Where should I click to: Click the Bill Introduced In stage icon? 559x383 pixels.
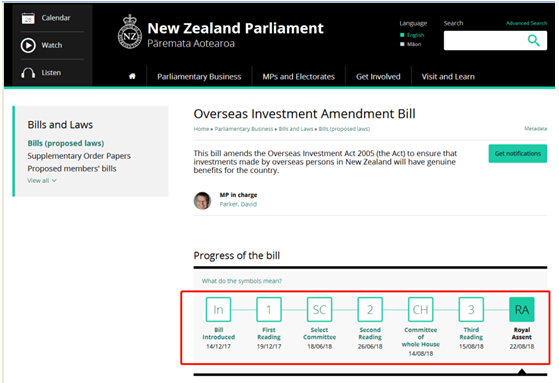pyautogui.click(x=218, y=310)
